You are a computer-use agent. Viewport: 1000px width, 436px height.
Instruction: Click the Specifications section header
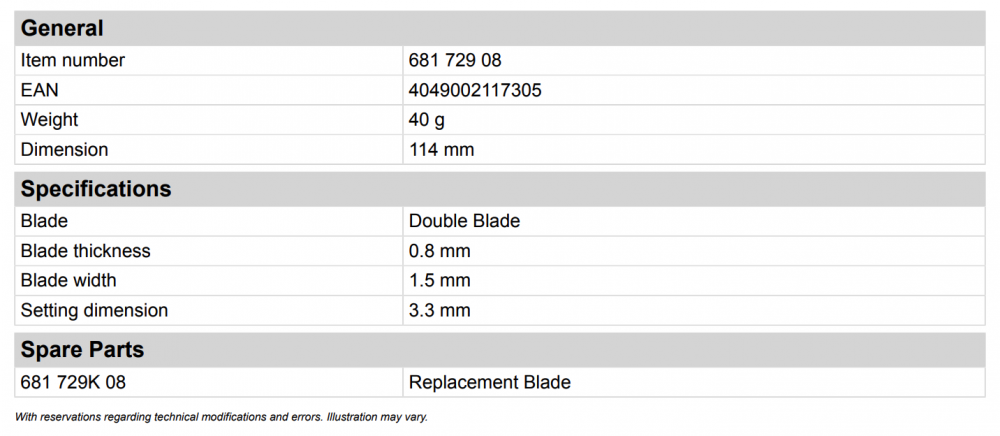tap(500, 189)
